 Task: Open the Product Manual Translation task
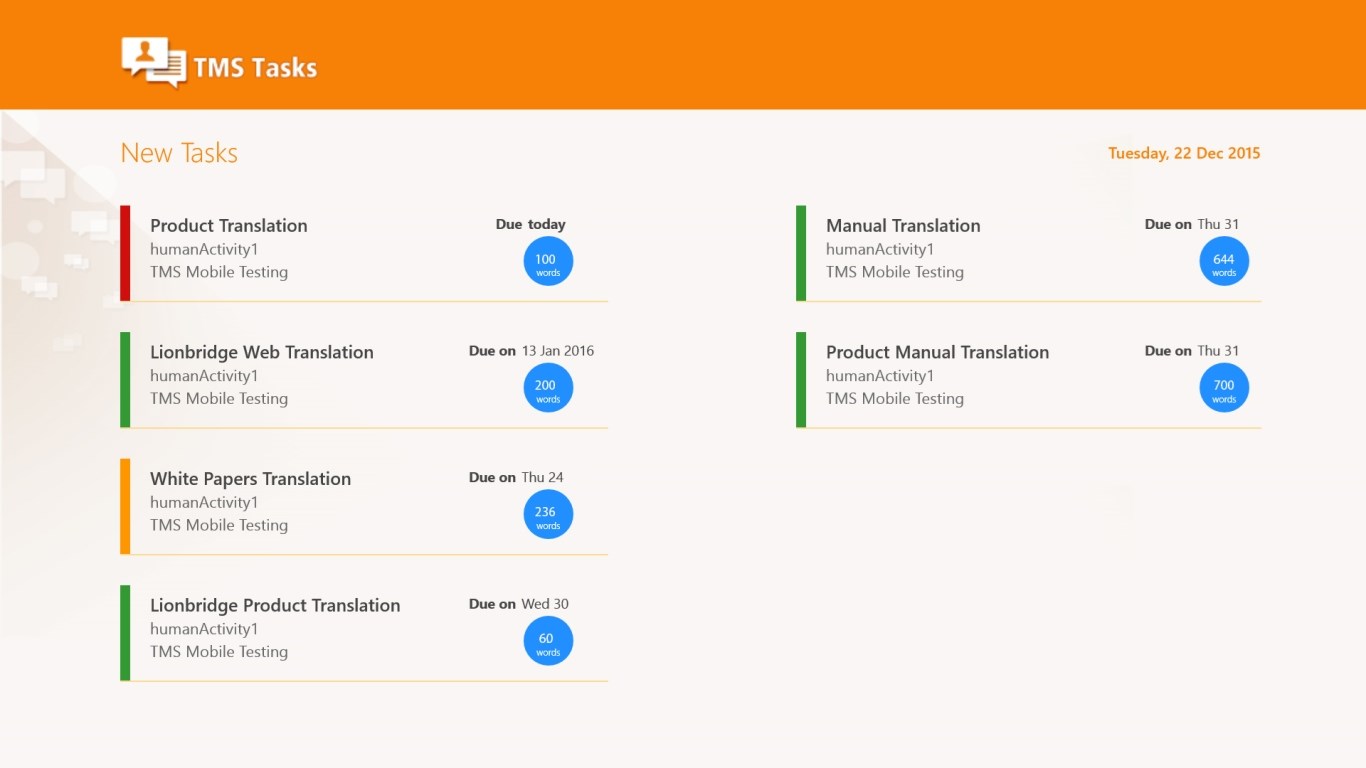(1028, 380)
